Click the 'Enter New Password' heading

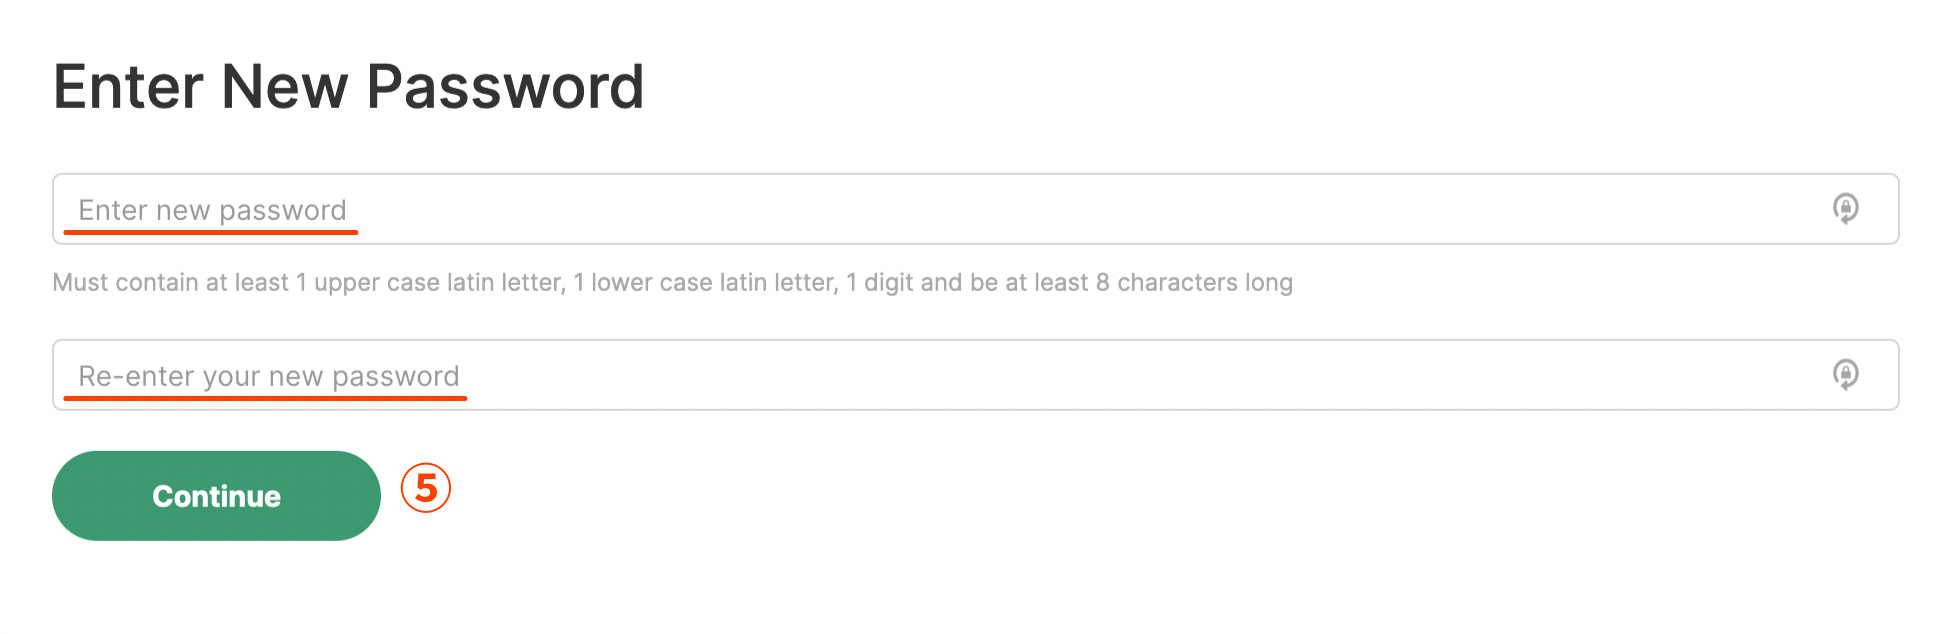[x=348, y=87]
